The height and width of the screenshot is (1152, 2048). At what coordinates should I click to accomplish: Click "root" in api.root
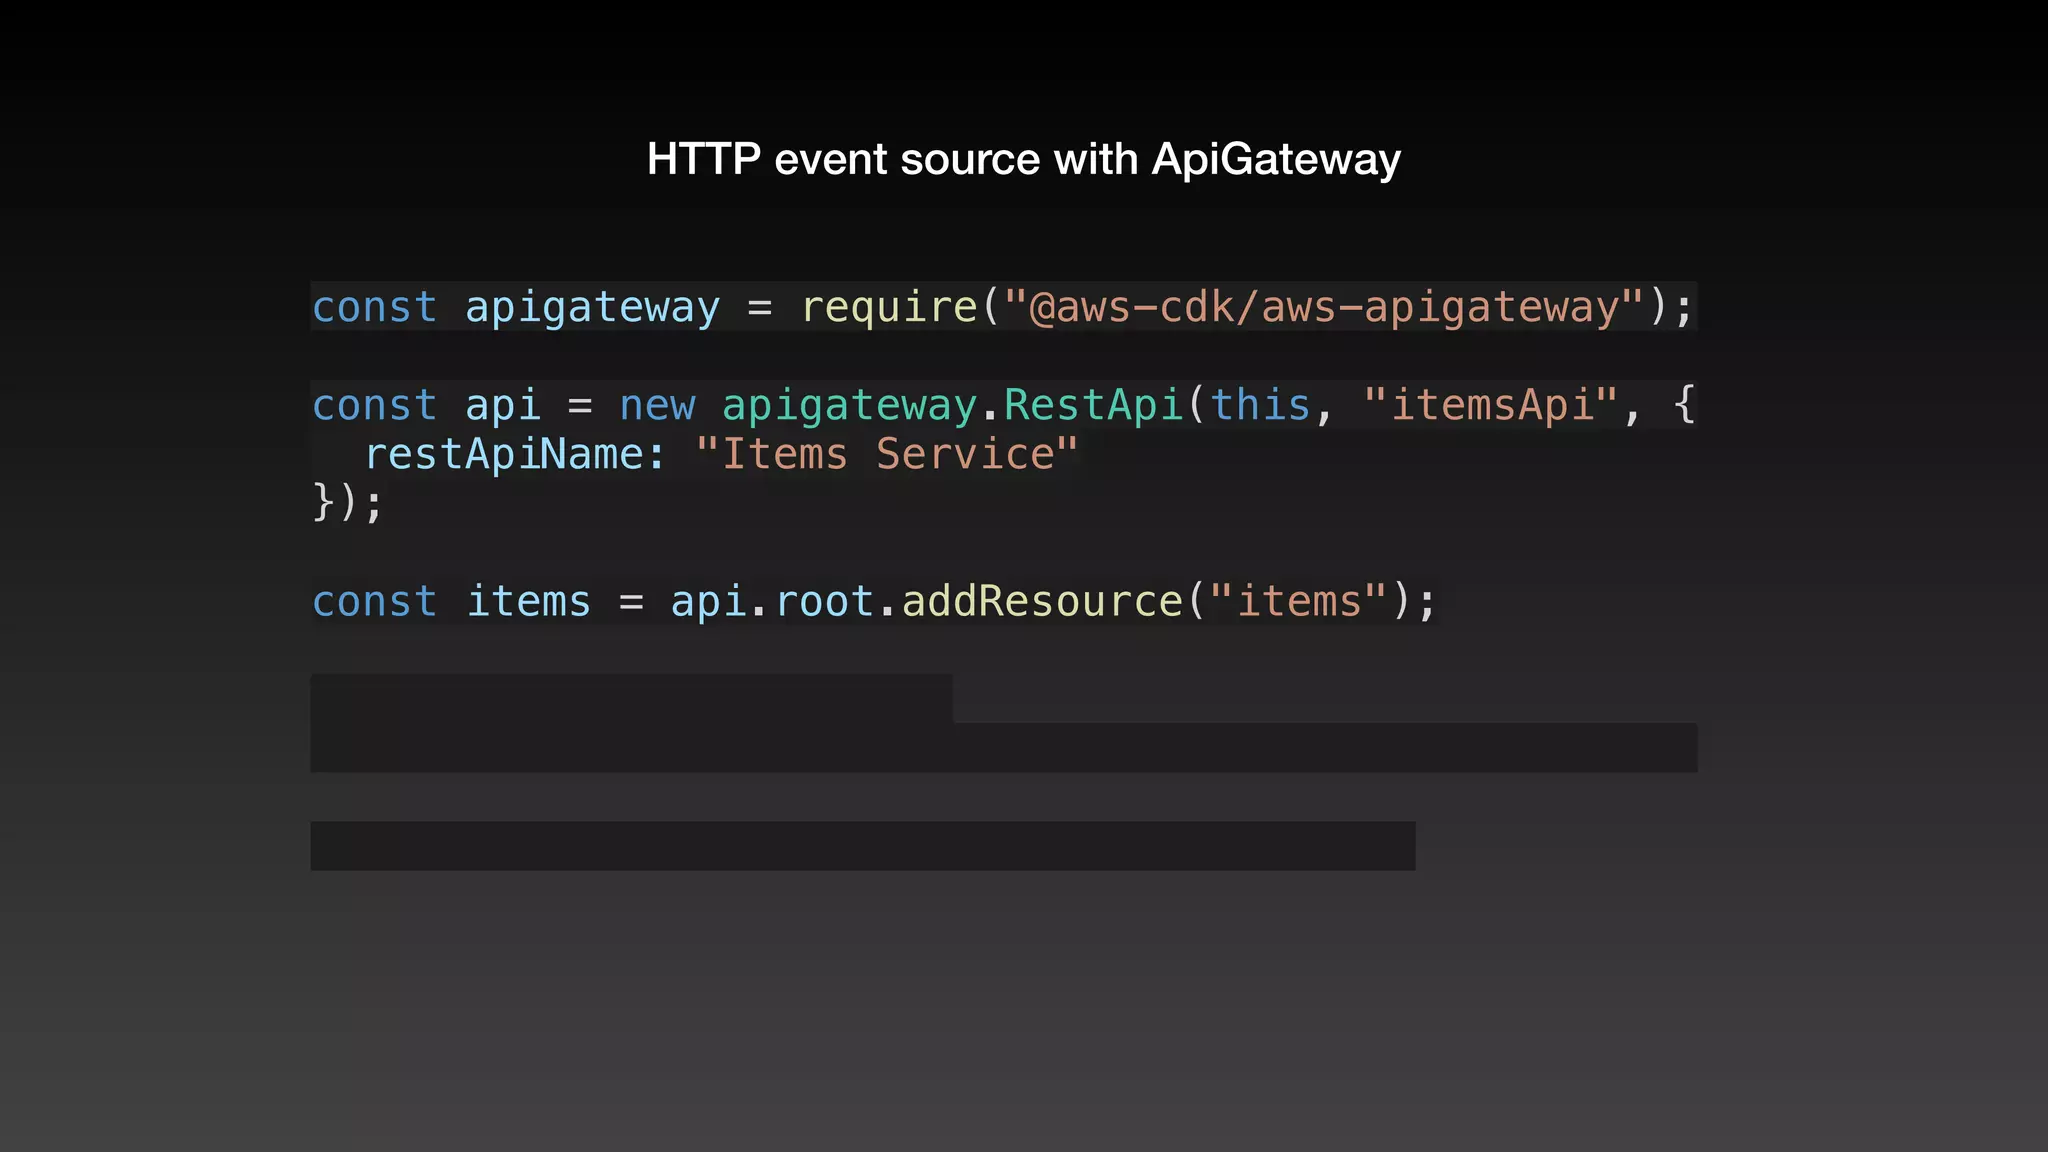point(825,601)
